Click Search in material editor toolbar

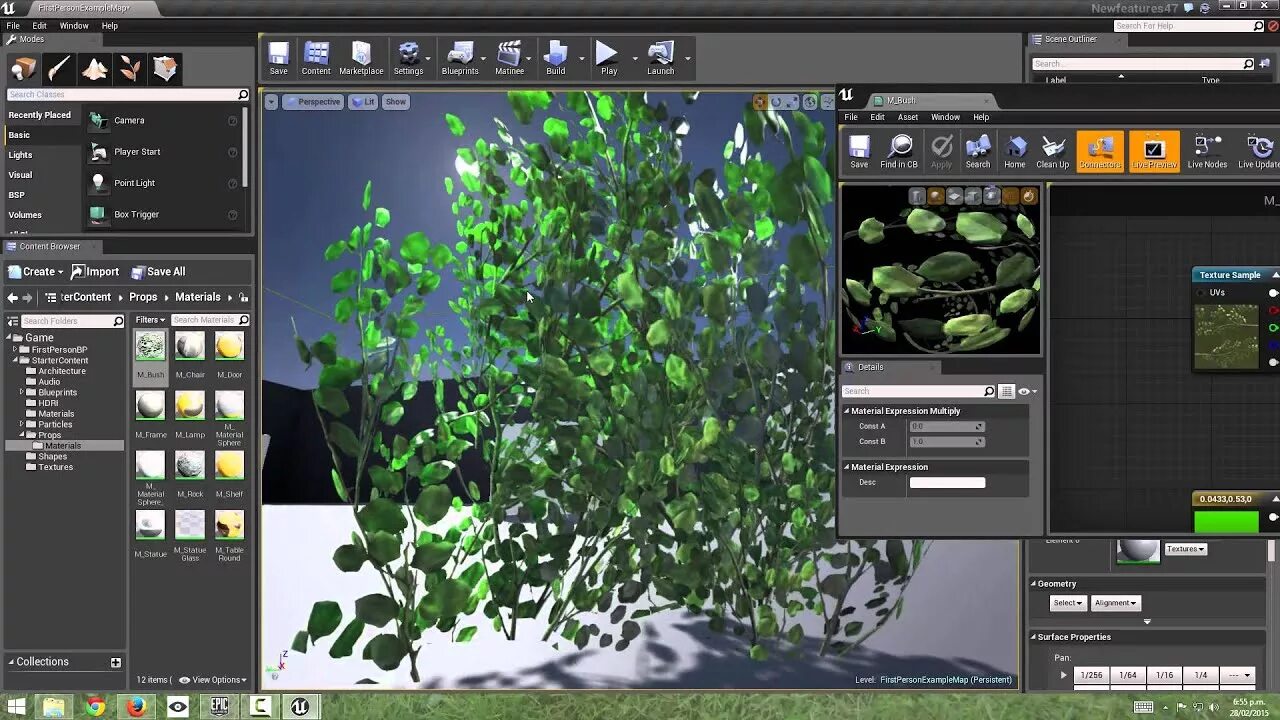coord(977,152)
